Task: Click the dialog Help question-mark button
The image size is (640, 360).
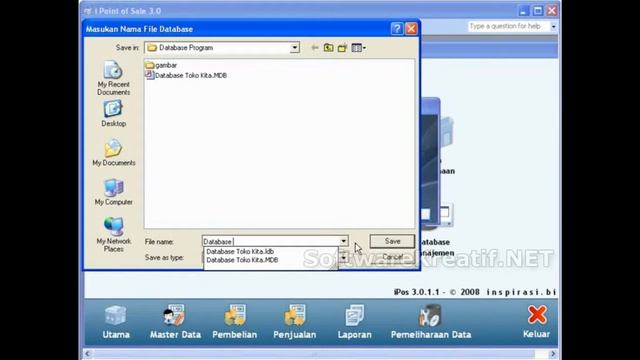Action: pos(396,29)
